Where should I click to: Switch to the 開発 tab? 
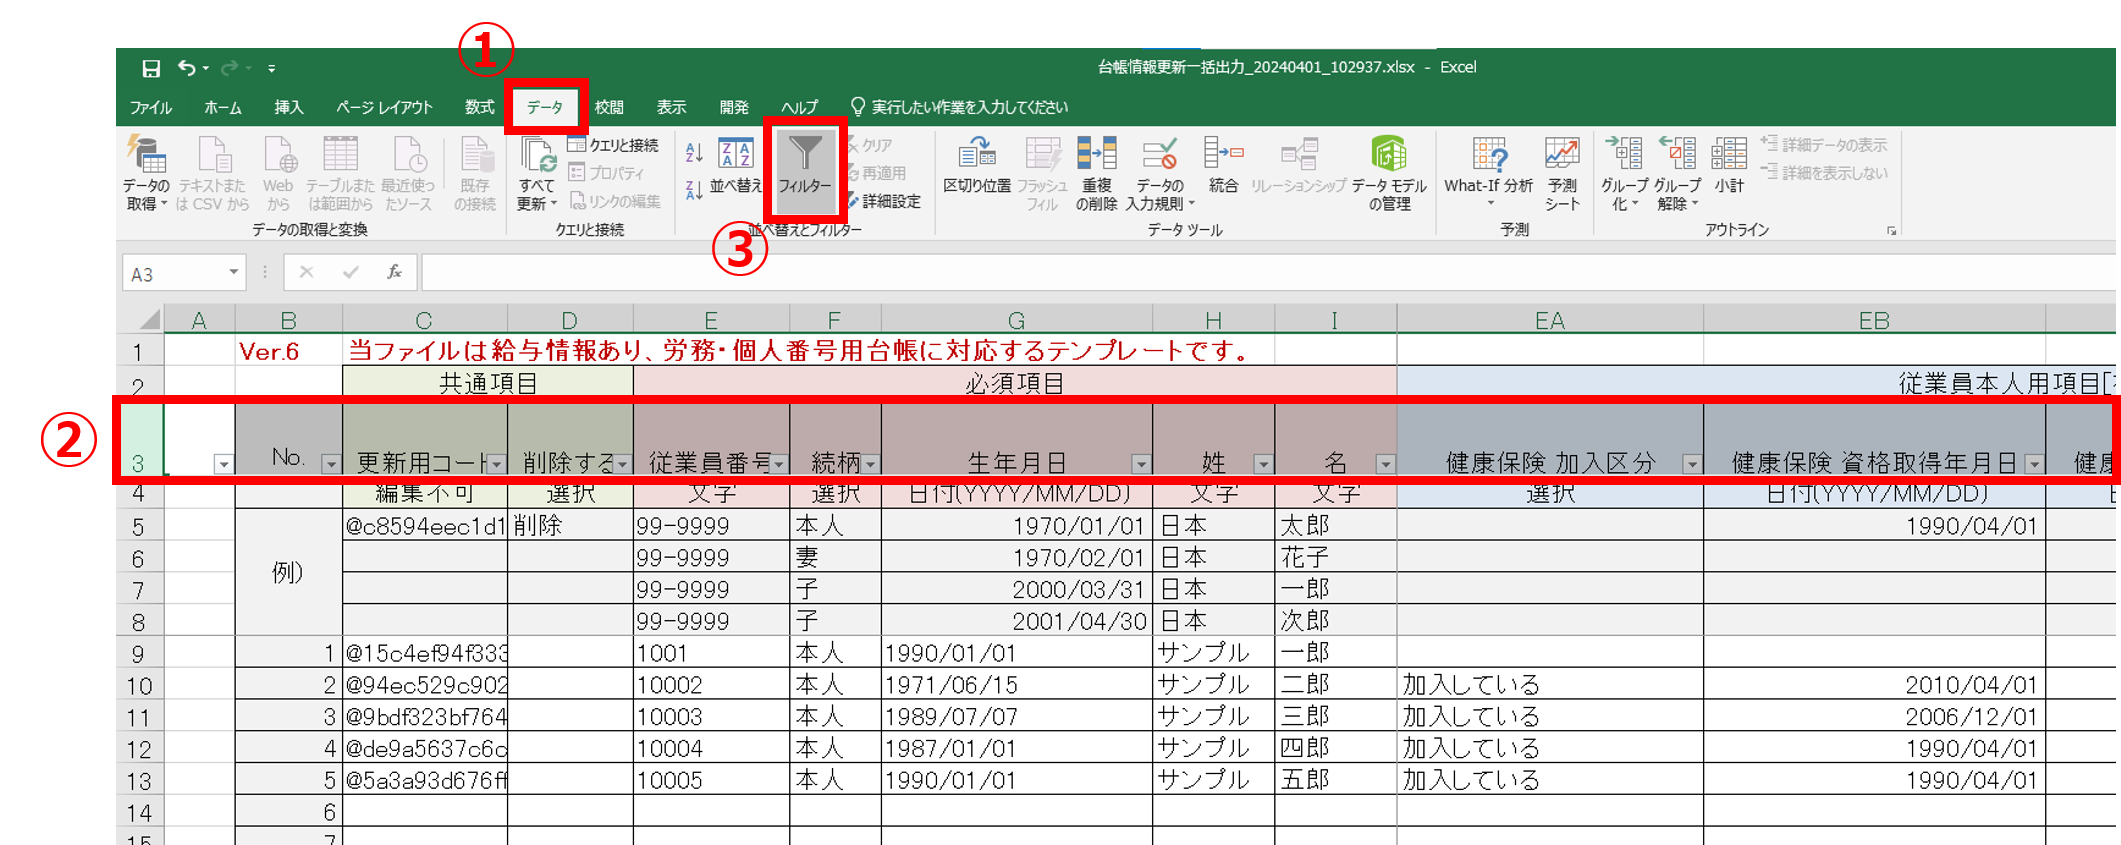click(x=734, y=107)
